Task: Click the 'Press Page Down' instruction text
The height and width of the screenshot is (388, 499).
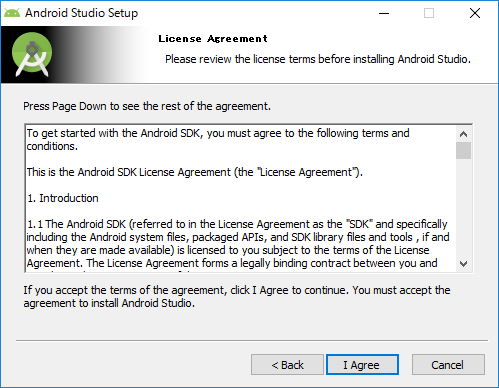Action: [x=147, y=106]
